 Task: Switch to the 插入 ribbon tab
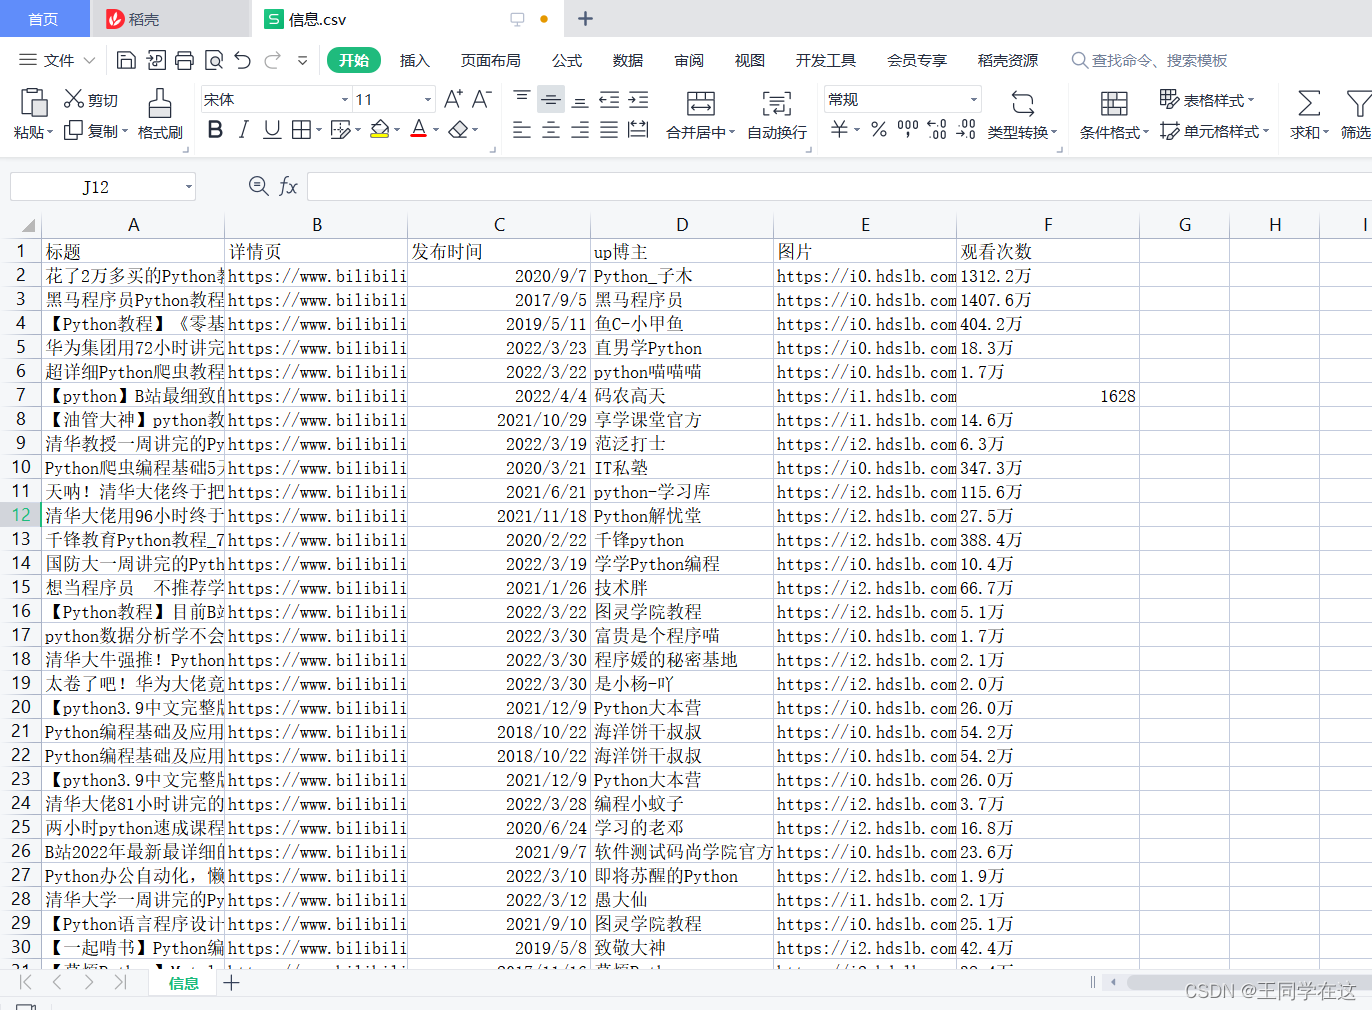414,60
